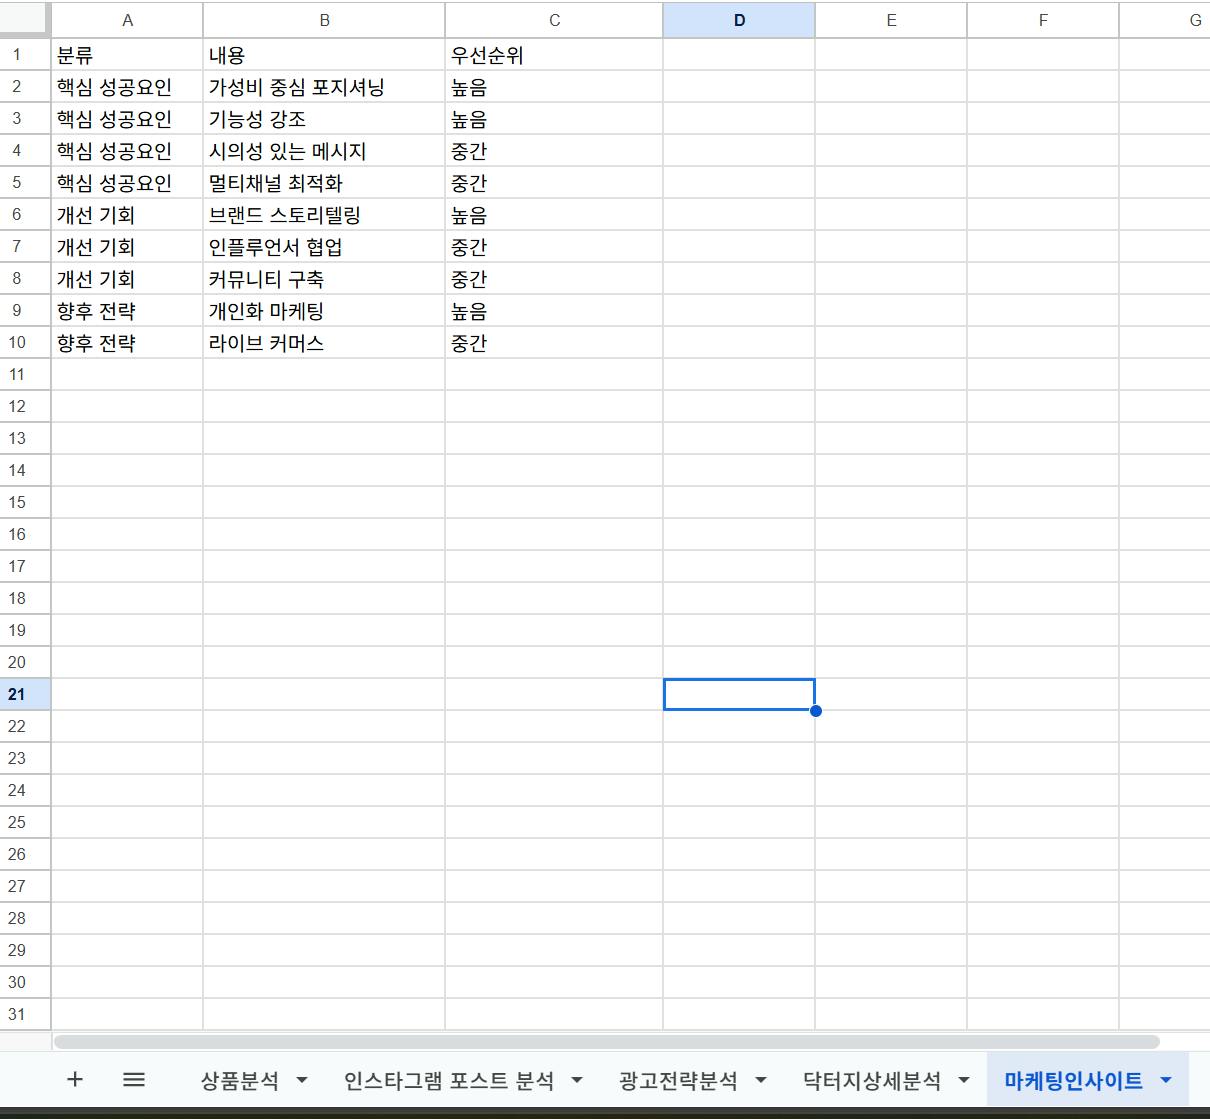Click 중간 priority in row 7
The width and height of the screenshot is (1210, 1119).
pyautogui.click(x=554, y=247)
